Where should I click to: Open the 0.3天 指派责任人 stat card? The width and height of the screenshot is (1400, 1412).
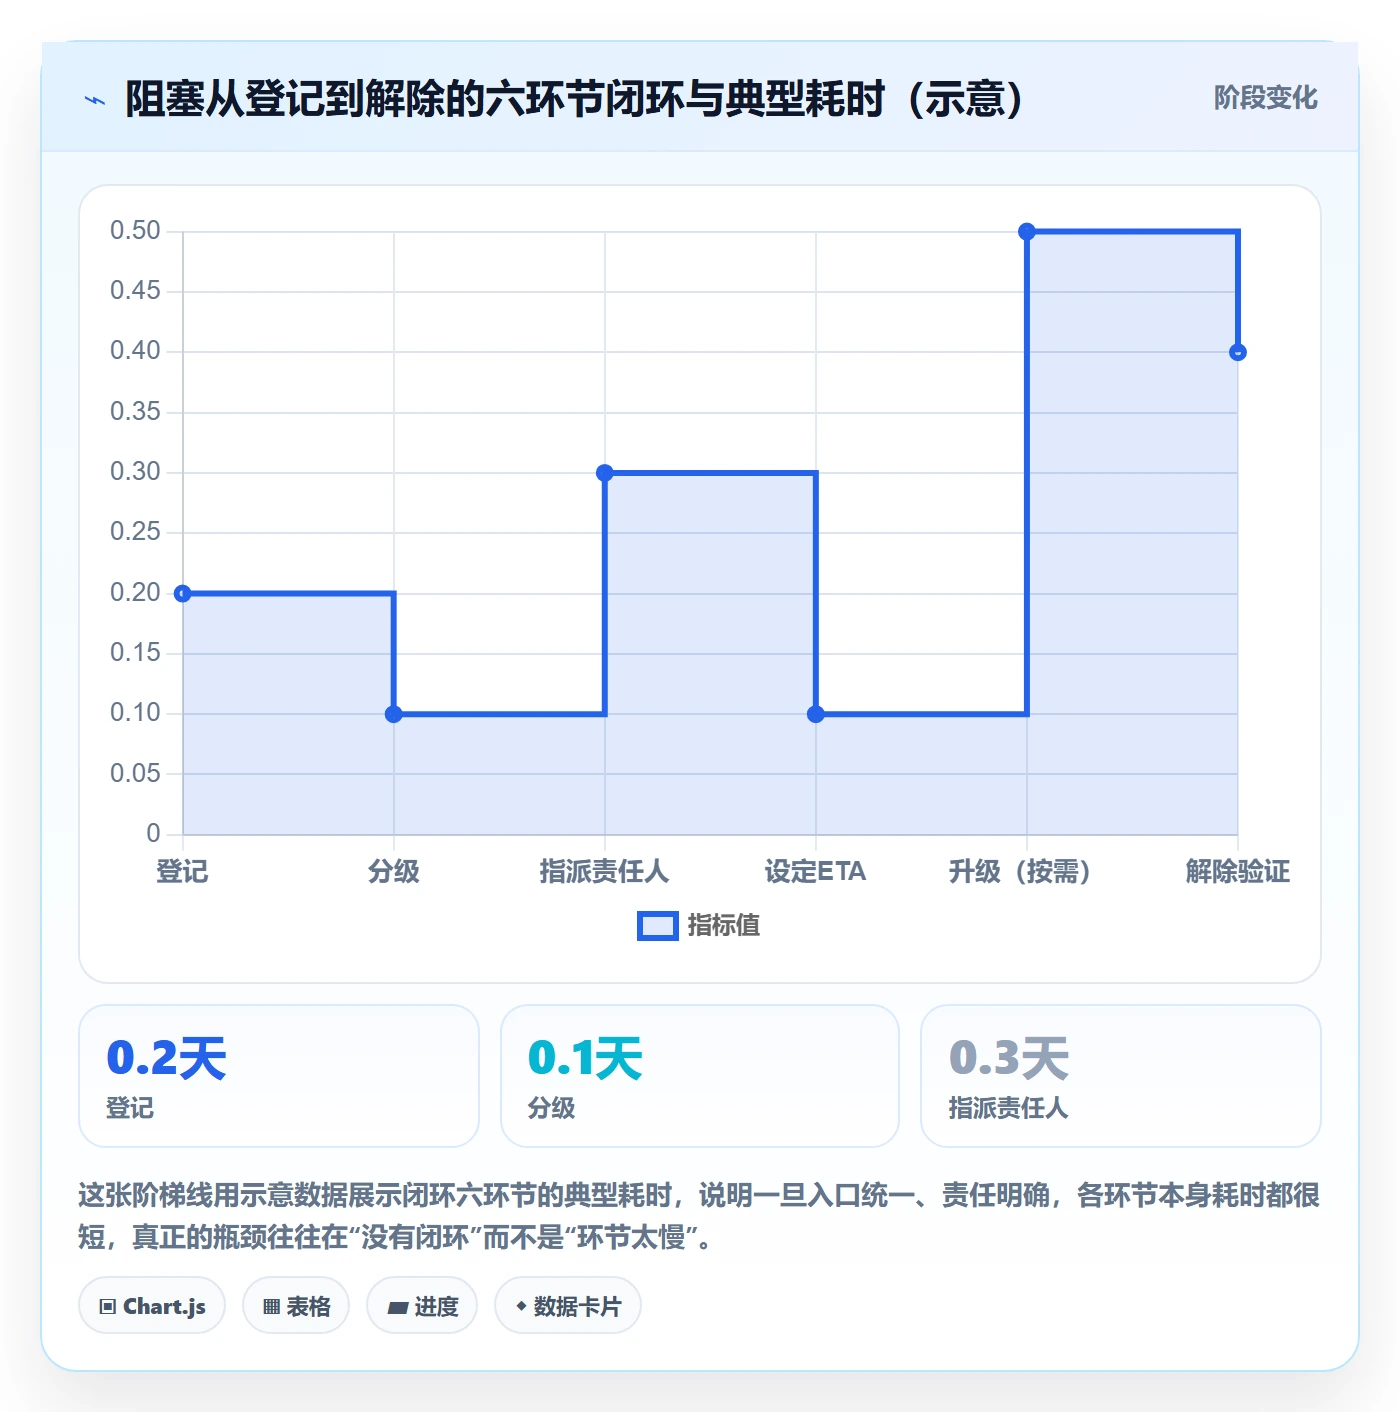tap(1121, 1076)
